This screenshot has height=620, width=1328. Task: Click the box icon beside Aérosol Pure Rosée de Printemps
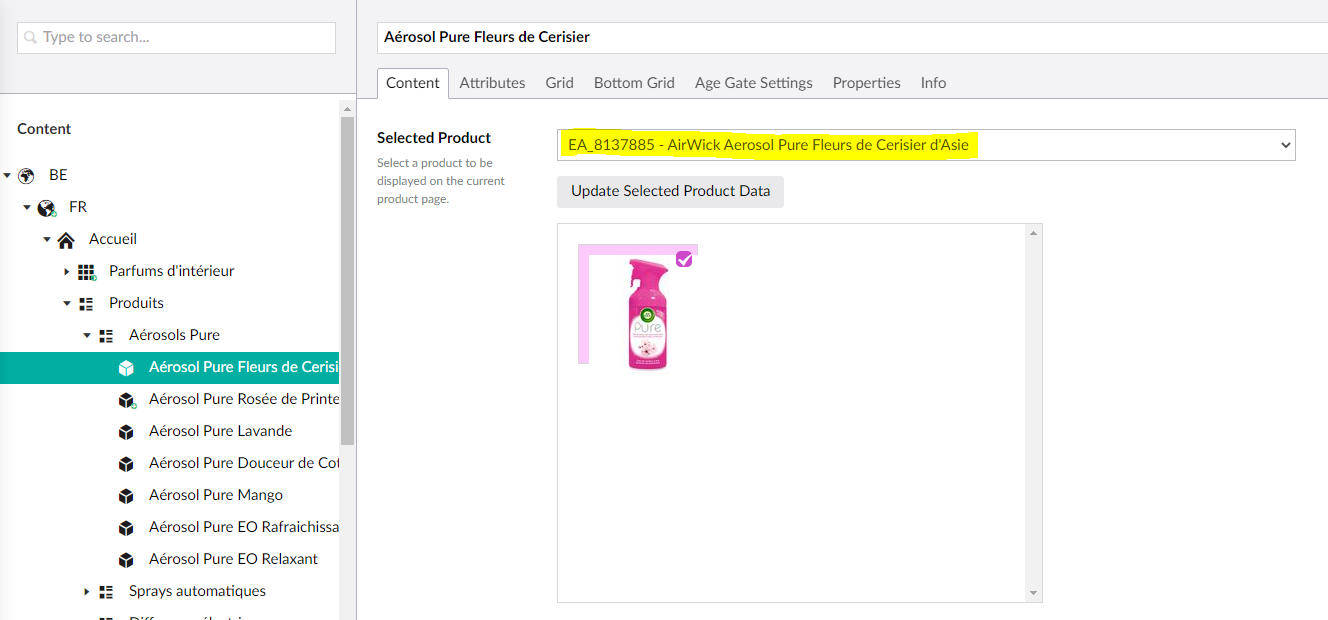coord(127,399)
